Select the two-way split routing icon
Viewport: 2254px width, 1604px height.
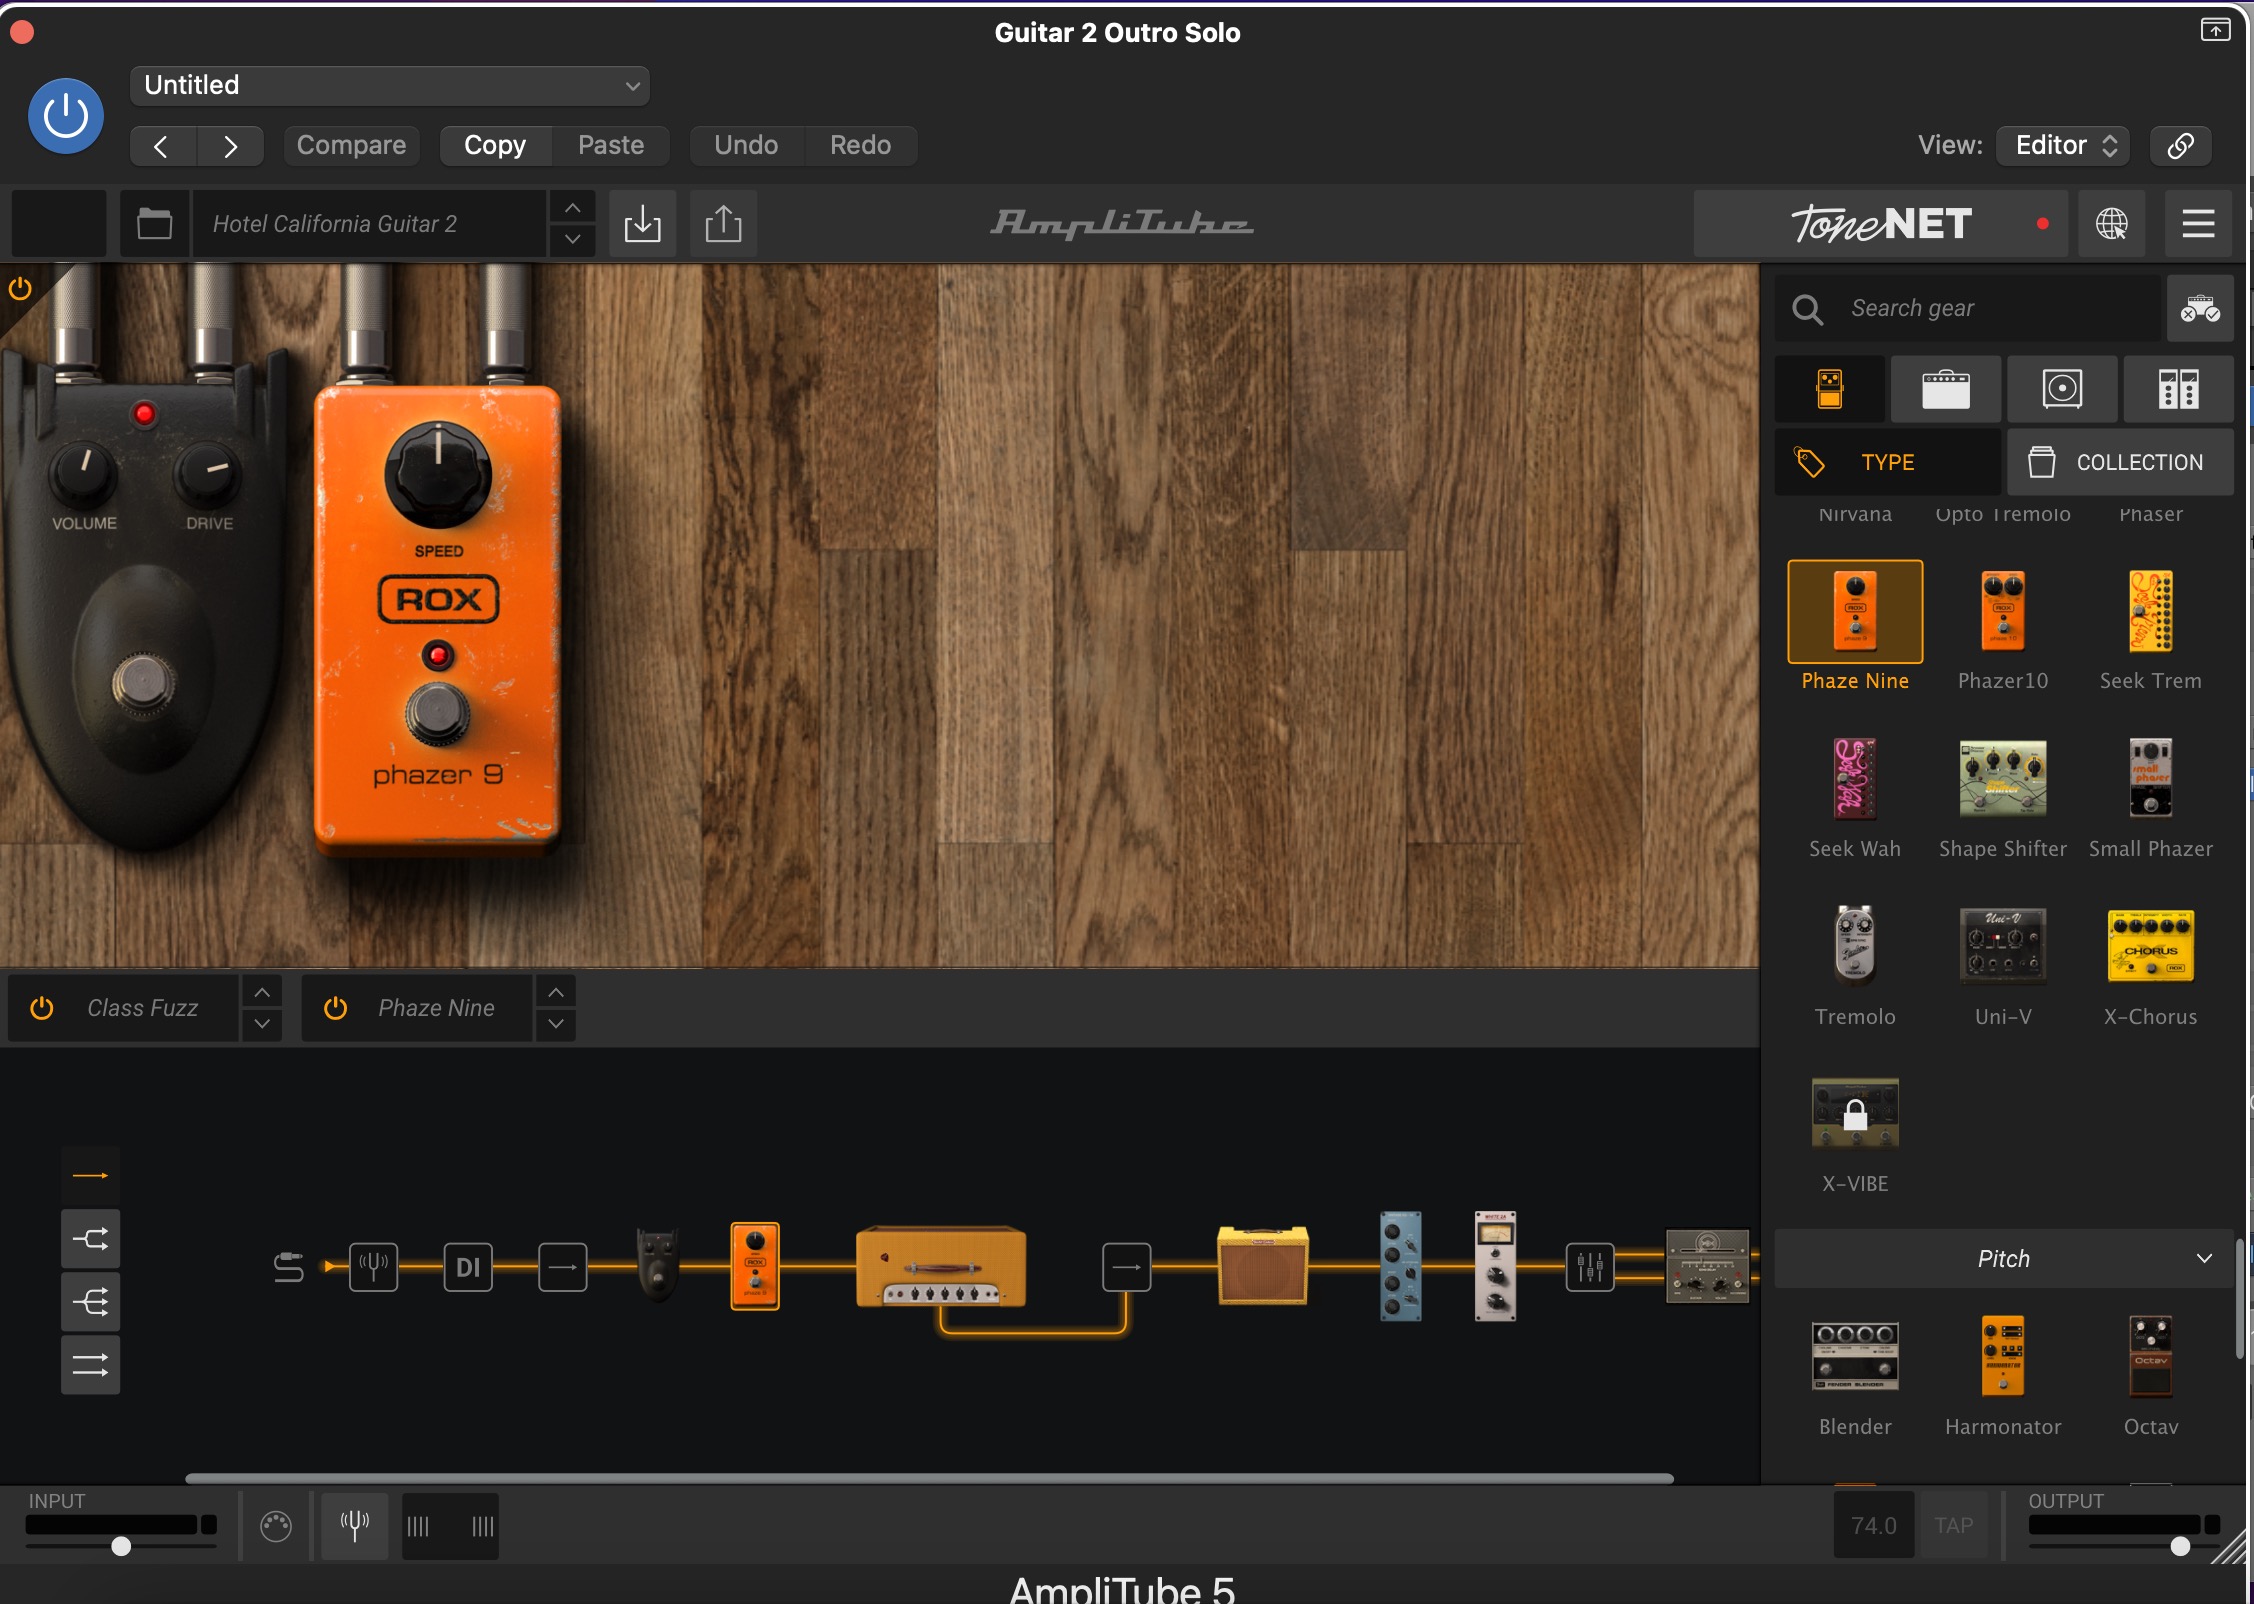click(90, 1240)
